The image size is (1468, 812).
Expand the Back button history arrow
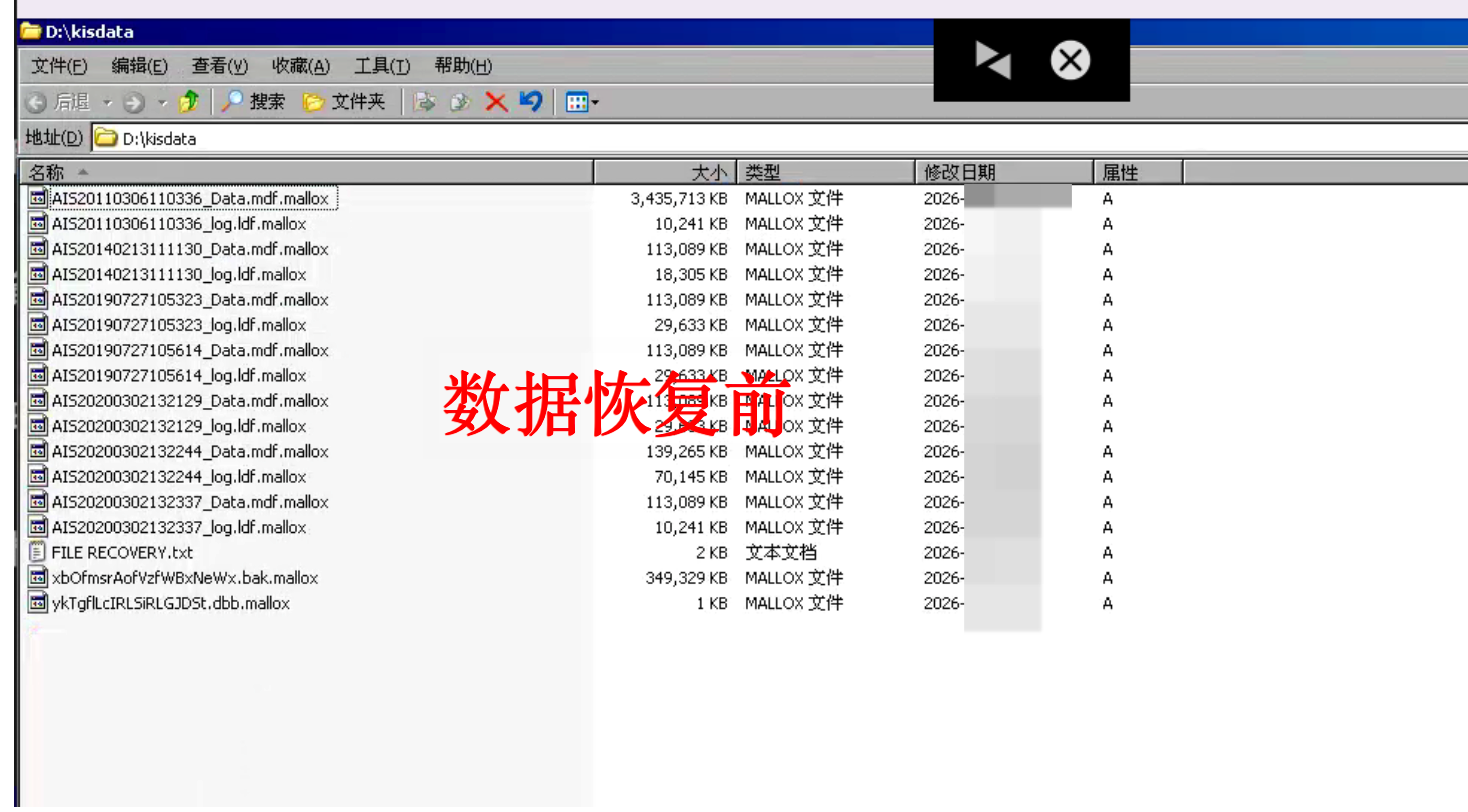(x=108, y=103)
